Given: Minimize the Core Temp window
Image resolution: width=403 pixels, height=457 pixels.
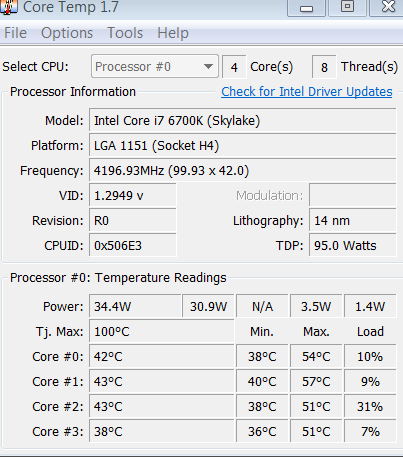Looking at the screenshot, I should (x=306, y=7).
